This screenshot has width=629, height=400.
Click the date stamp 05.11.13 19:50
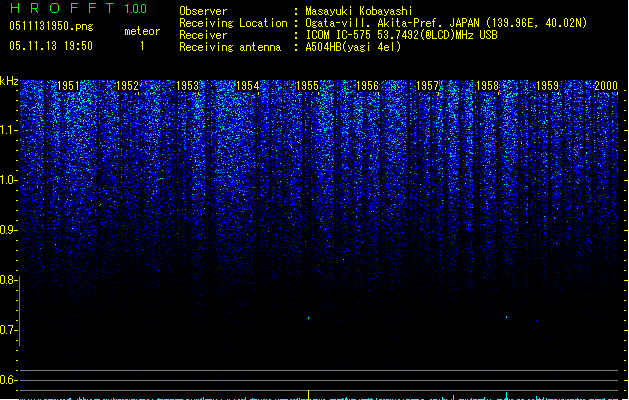click(x=51, y=46)
